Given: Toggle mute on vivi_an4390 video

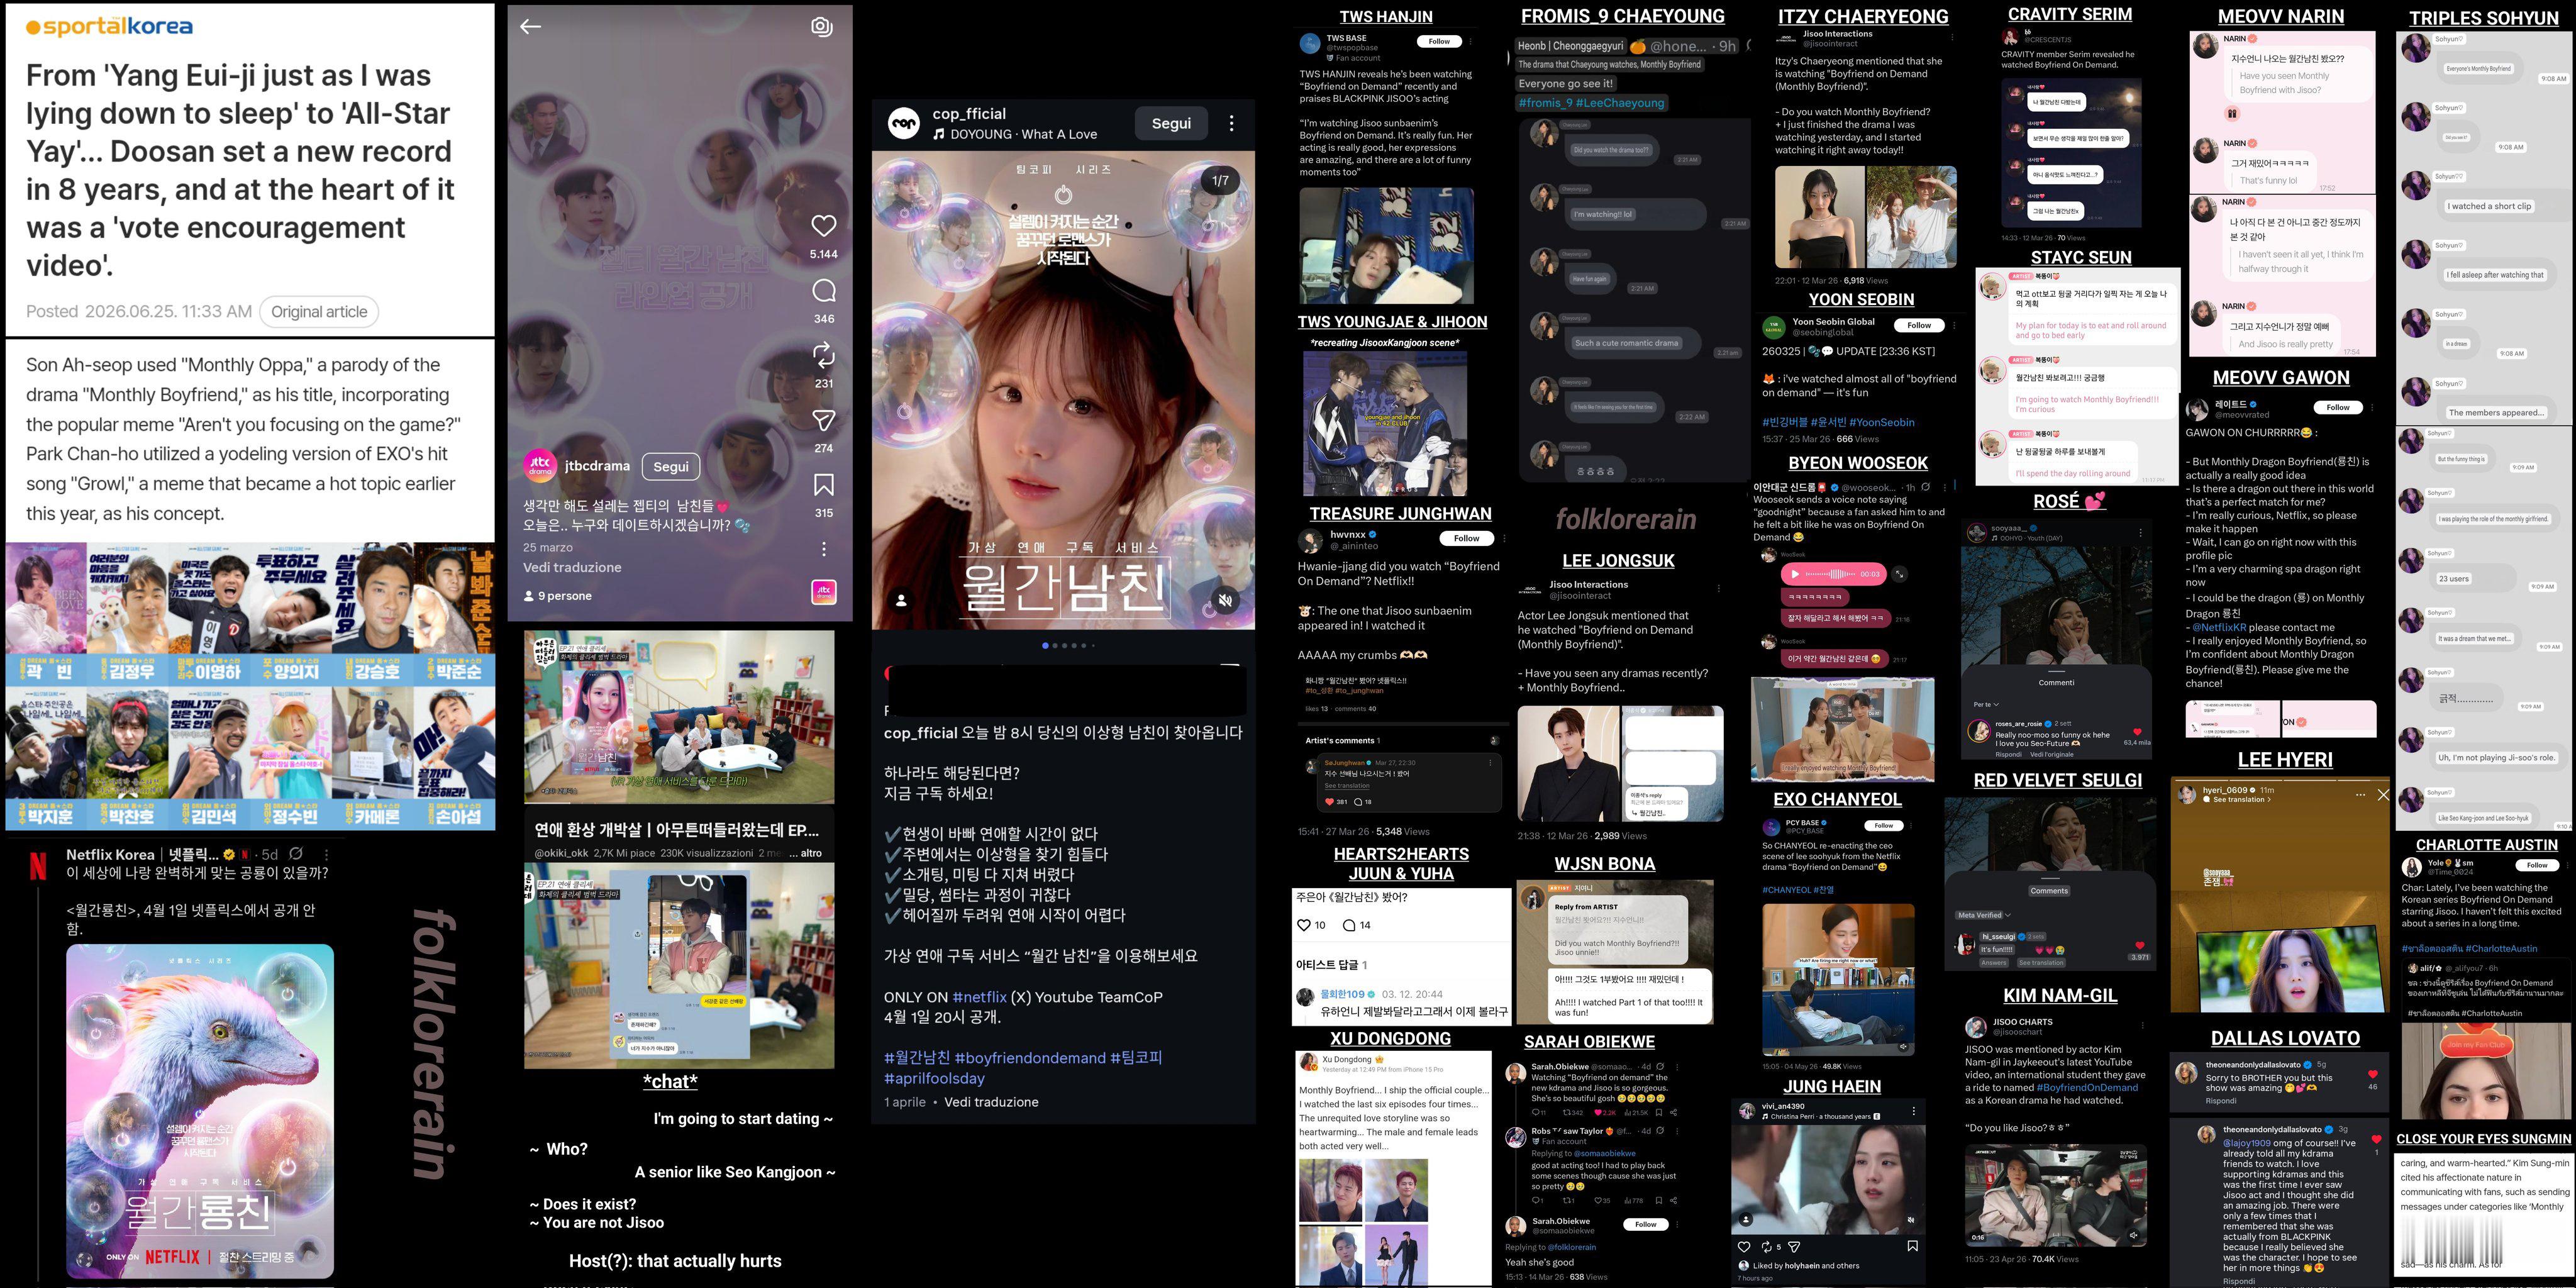Looking at the screenshot, I should [1911, 1220].
